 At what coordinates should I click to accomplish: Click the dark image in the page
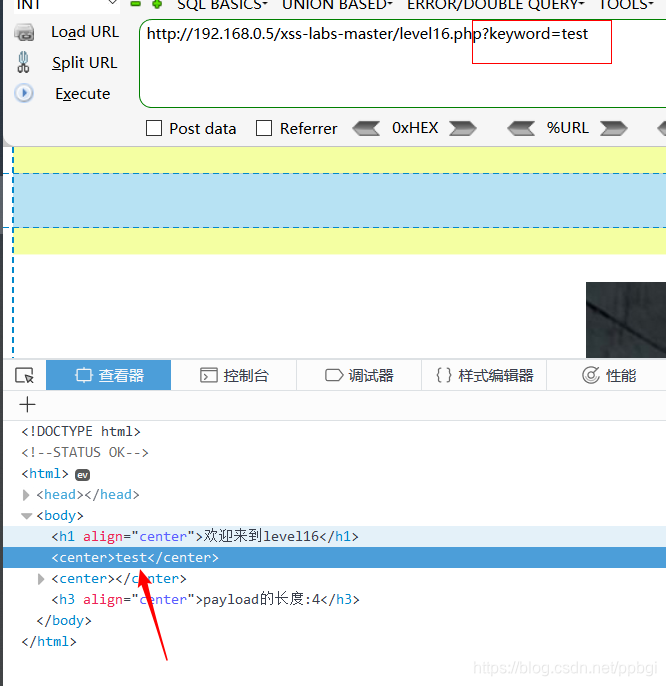coord(626,320)
